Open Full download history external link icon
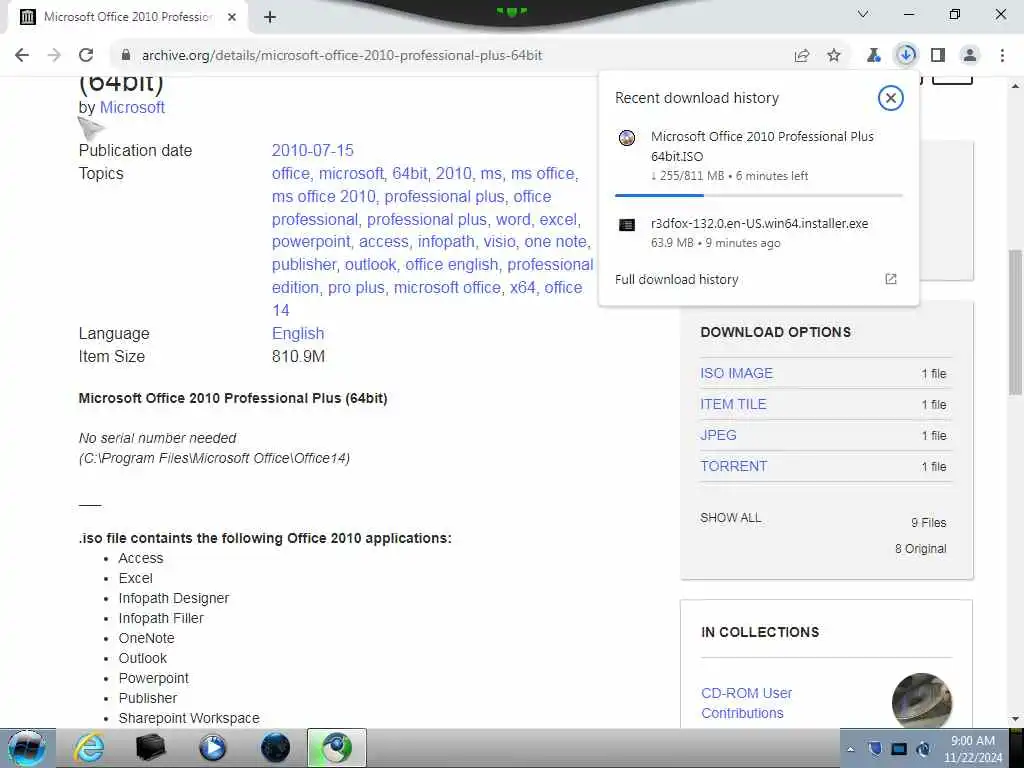Image resolution: width=1024 pixels, height=768 pixels. click(x=891, y=279)
